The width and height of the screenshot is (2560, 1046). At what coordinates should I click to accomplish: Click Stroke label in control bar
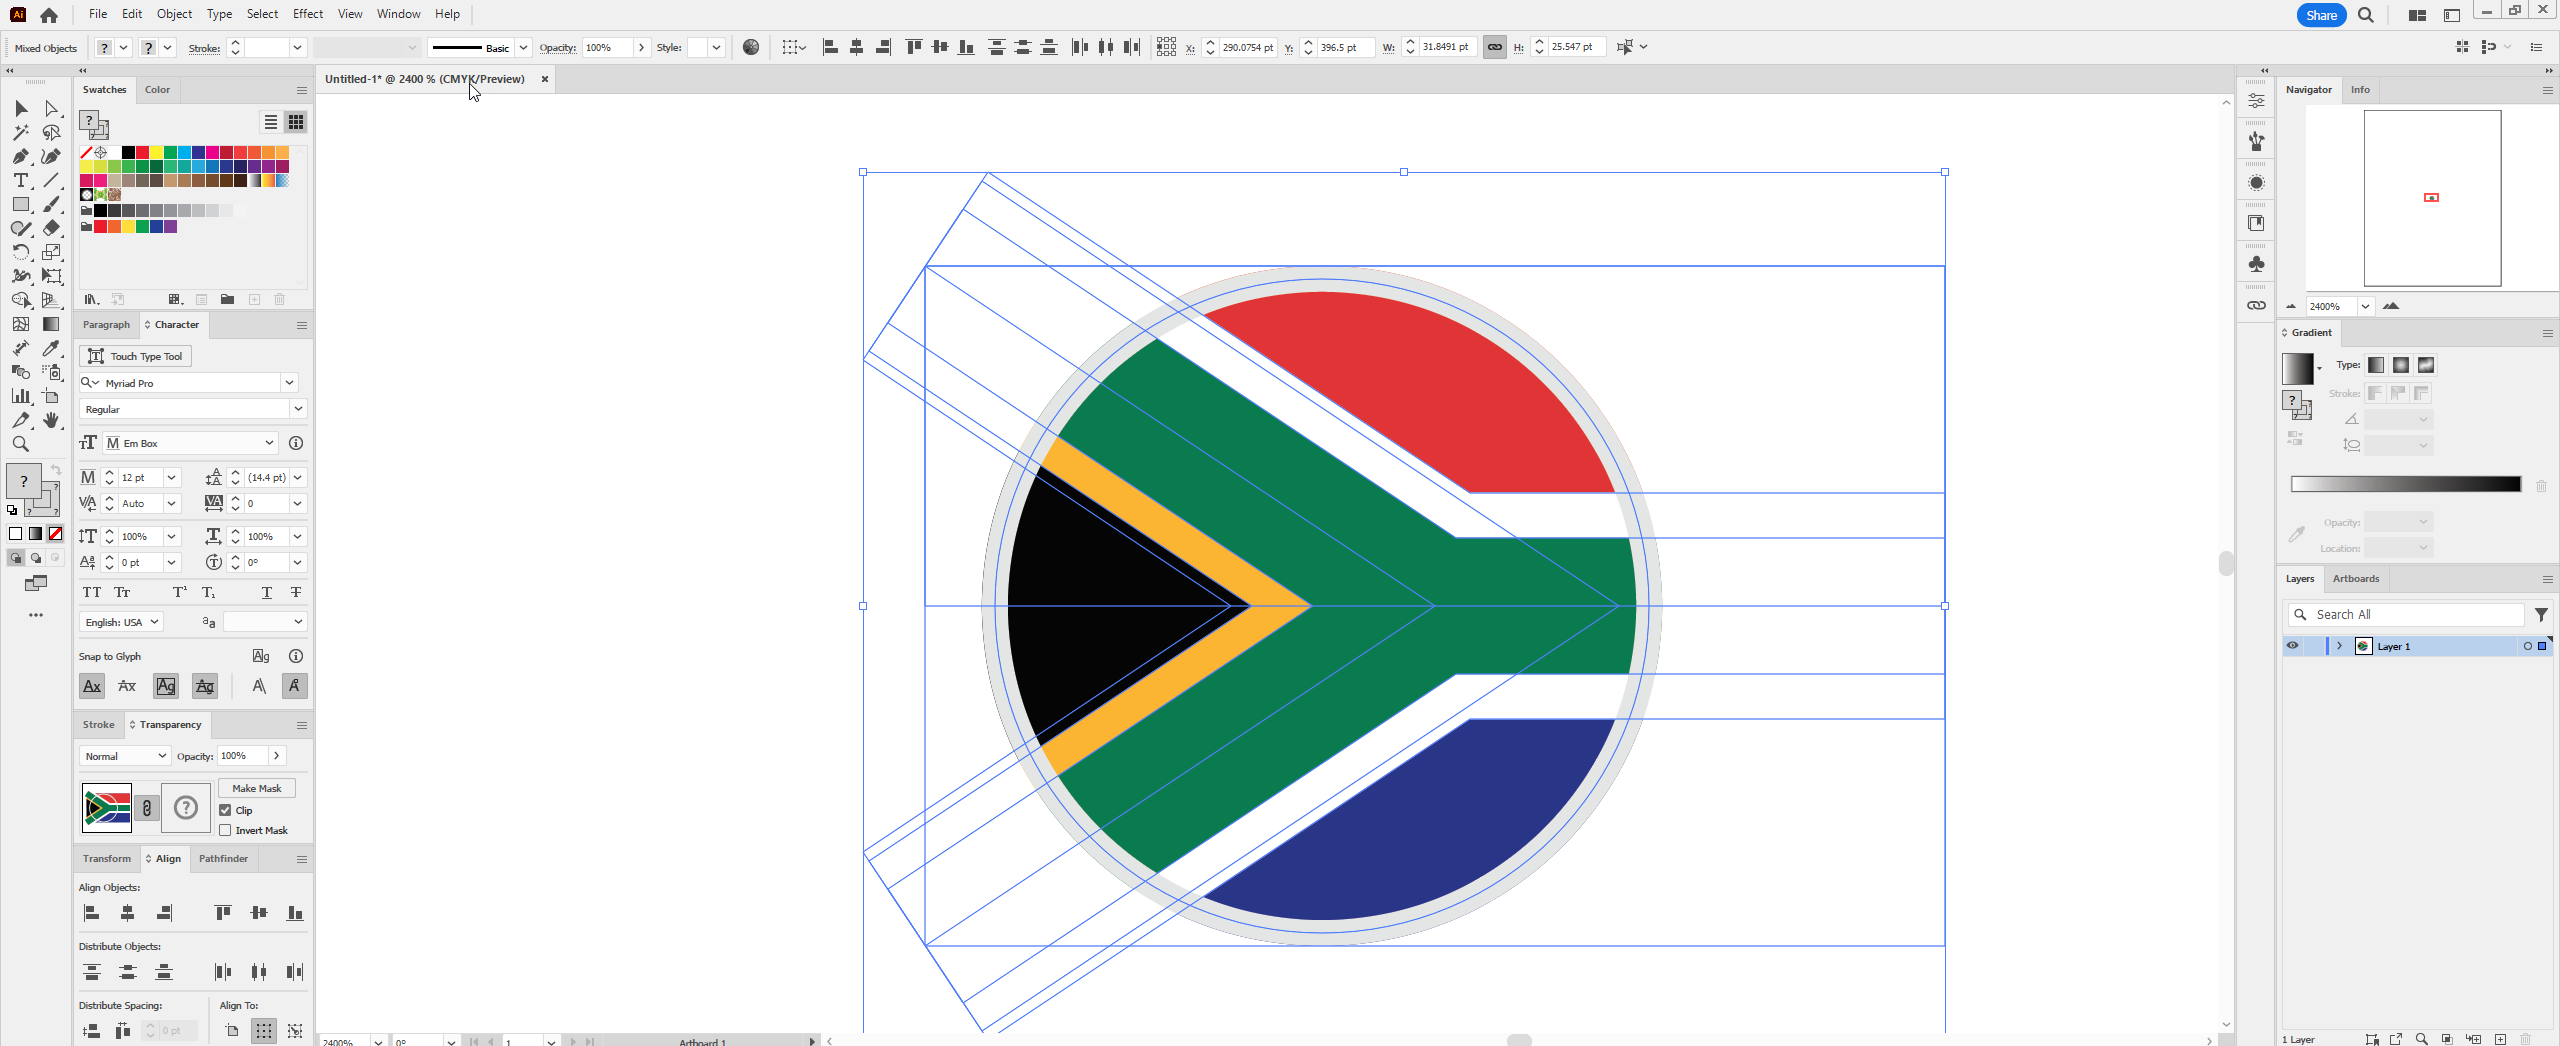point(204,48)
